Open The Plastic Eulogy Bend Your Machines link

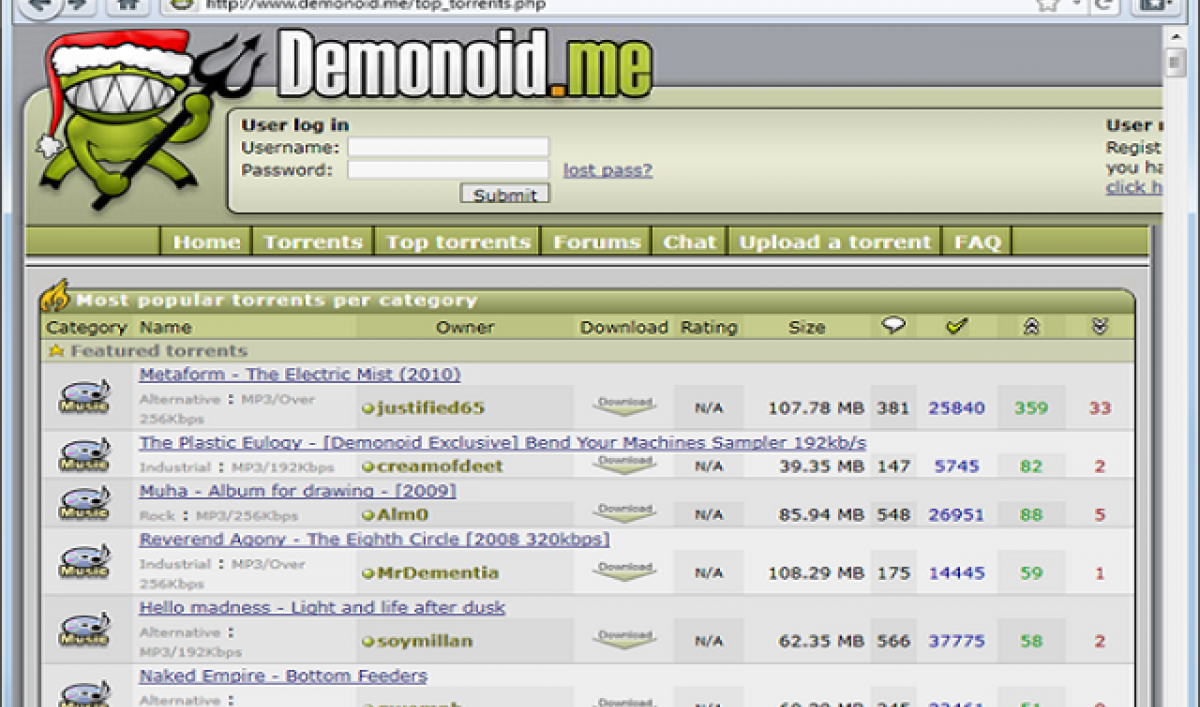pos(503,442)
